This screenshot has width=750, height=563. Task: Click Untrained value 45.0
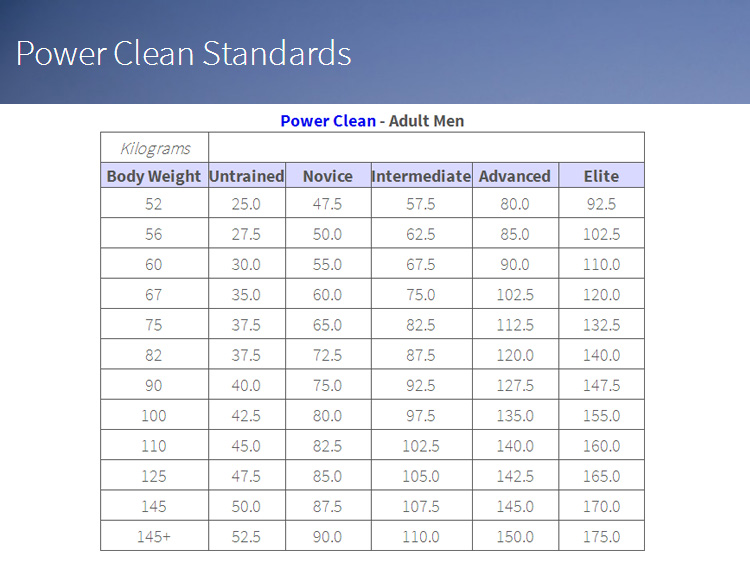click(246, 446)
